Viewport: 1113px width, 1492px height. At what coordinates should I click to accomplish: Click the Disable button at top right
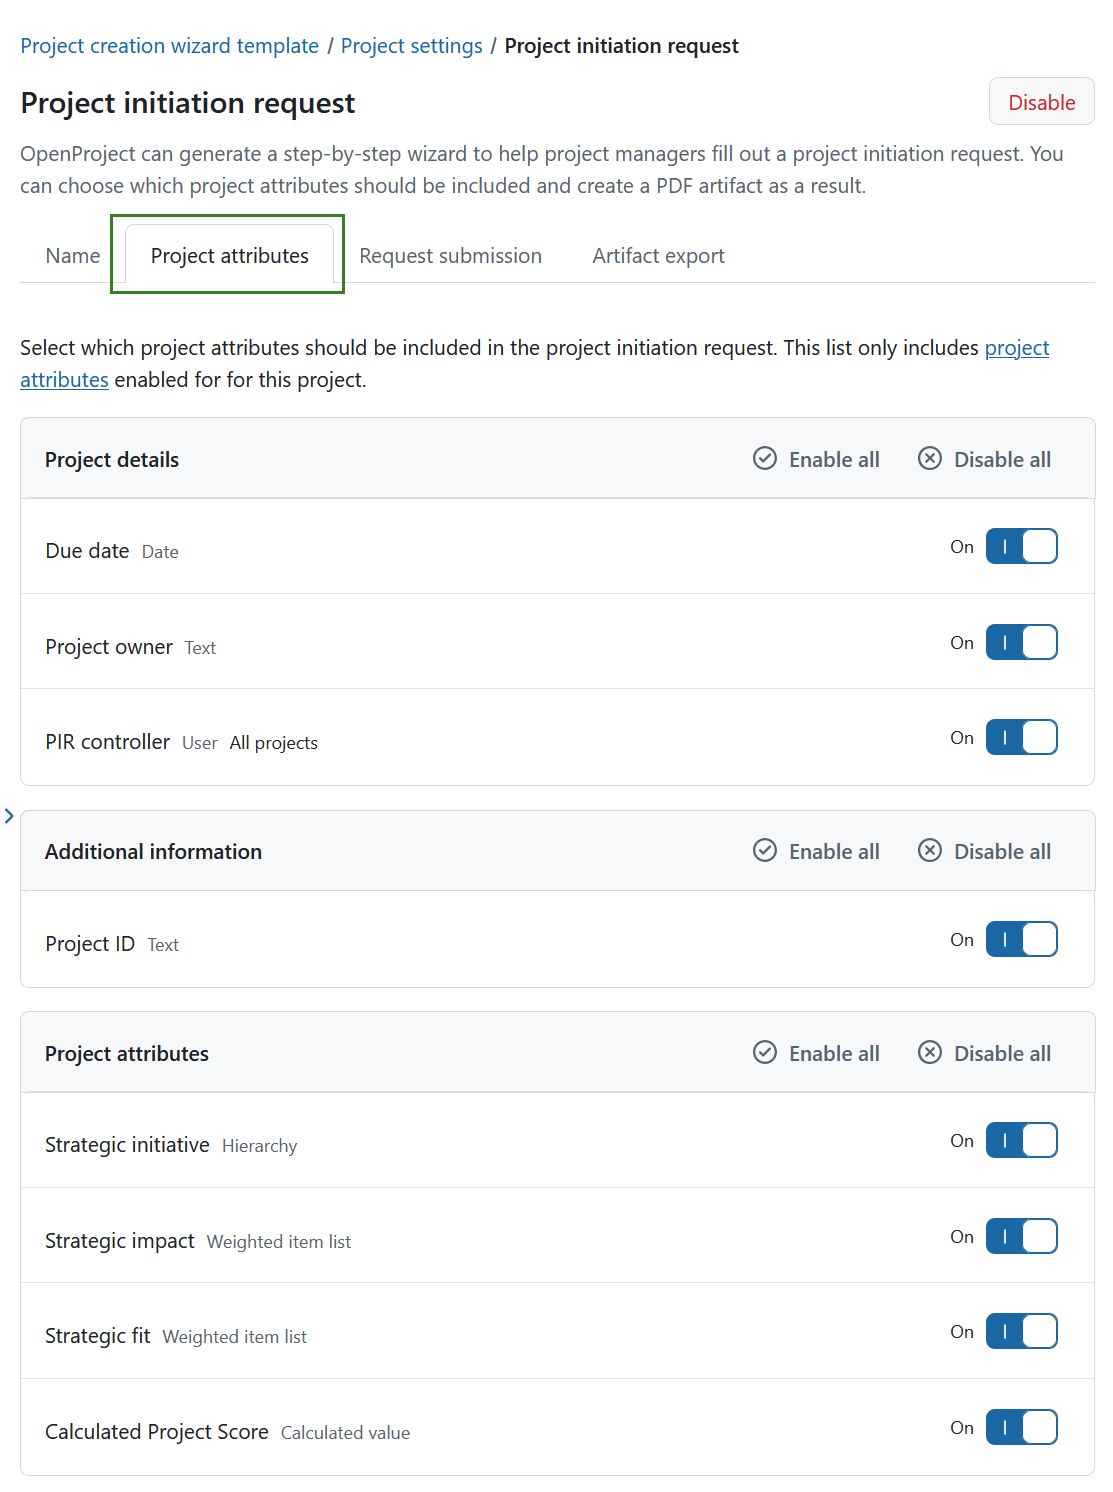pyautogui.click(x=1041, y=102)
